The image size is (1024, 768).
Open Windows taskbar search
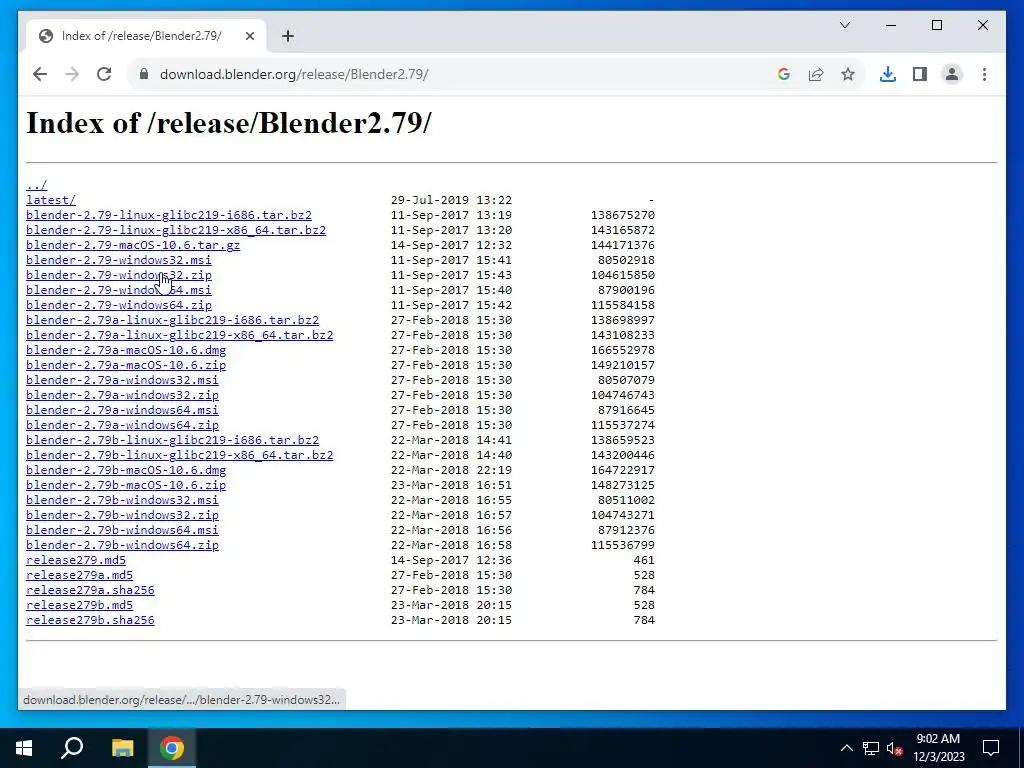pos(72,748)
